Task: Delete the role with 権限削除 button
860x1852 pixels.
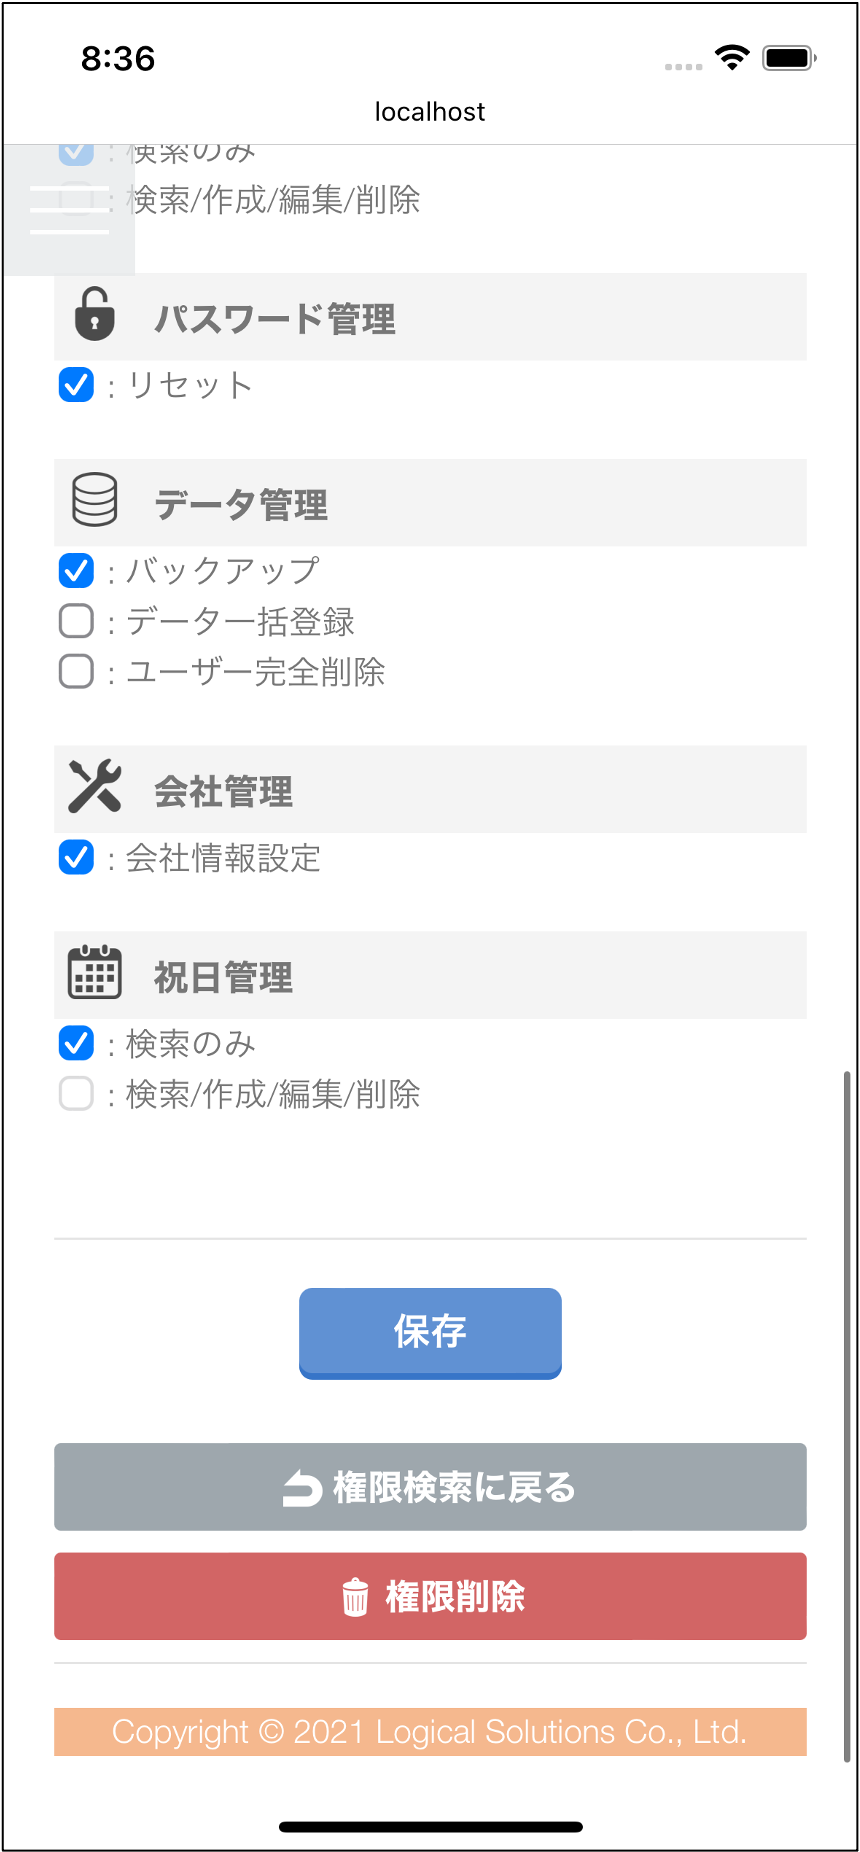Action: [430, 1596]
